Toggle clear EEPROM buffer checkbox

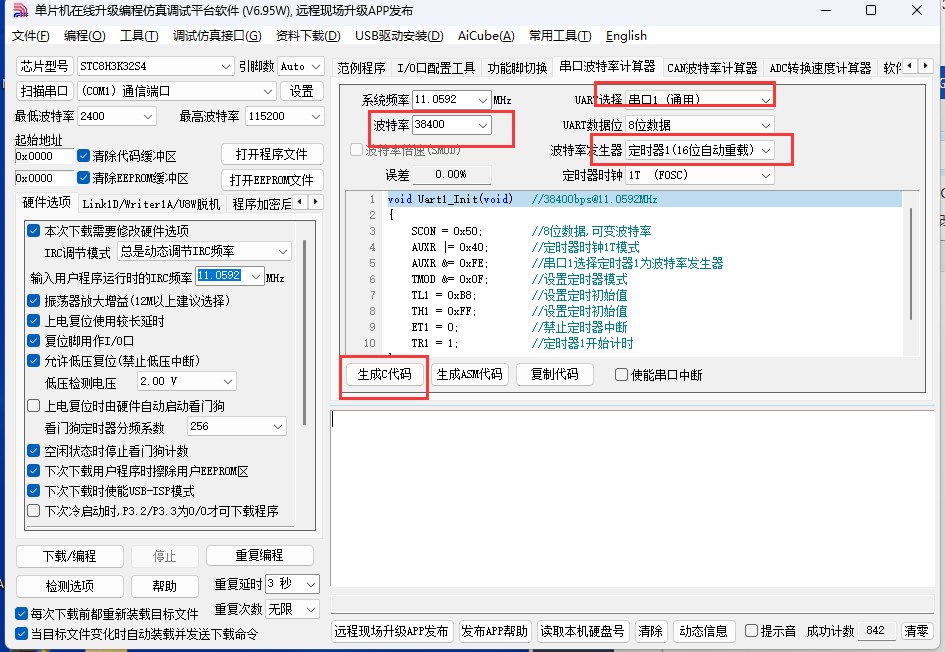[x=83, y=178]
